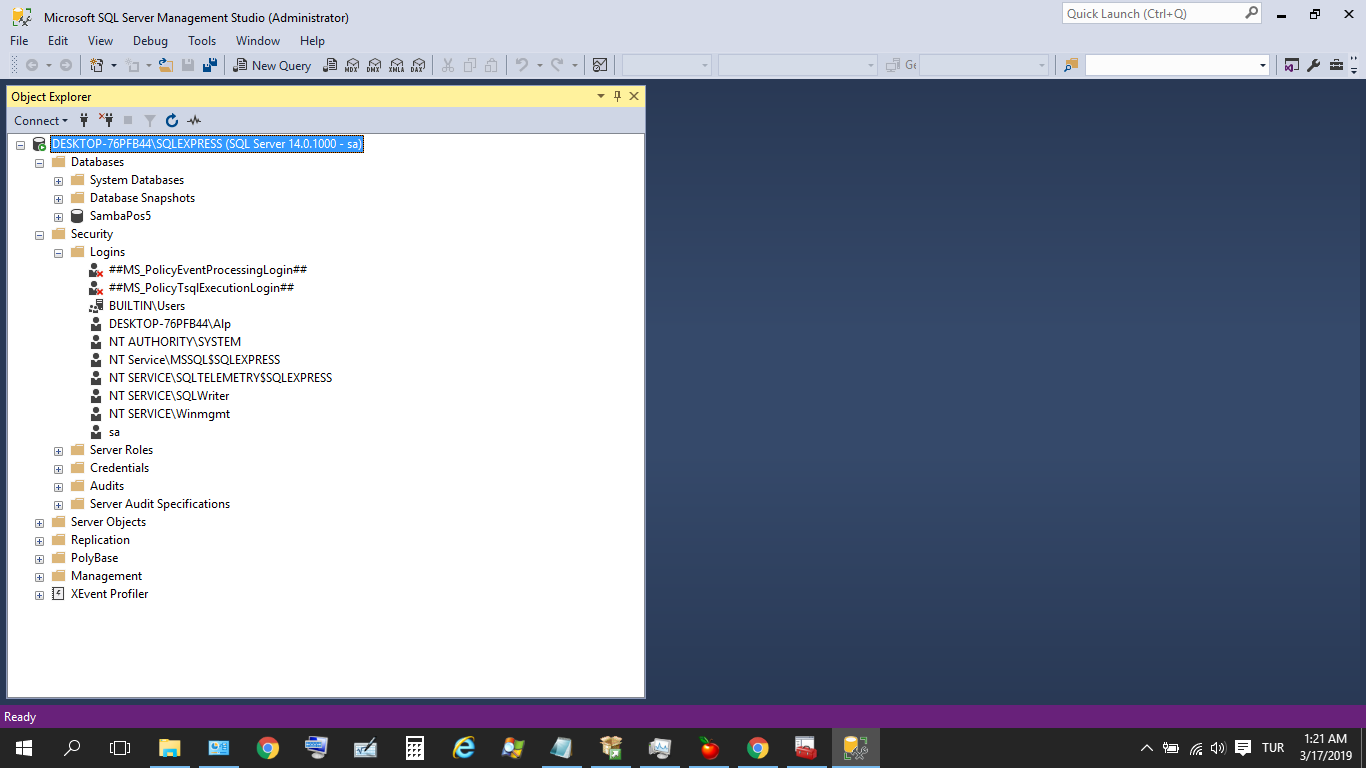The height and width of the screenshot is (768, 1366).
Task: Open the New Project dropdown arrow
Action: tap(113, 65)
